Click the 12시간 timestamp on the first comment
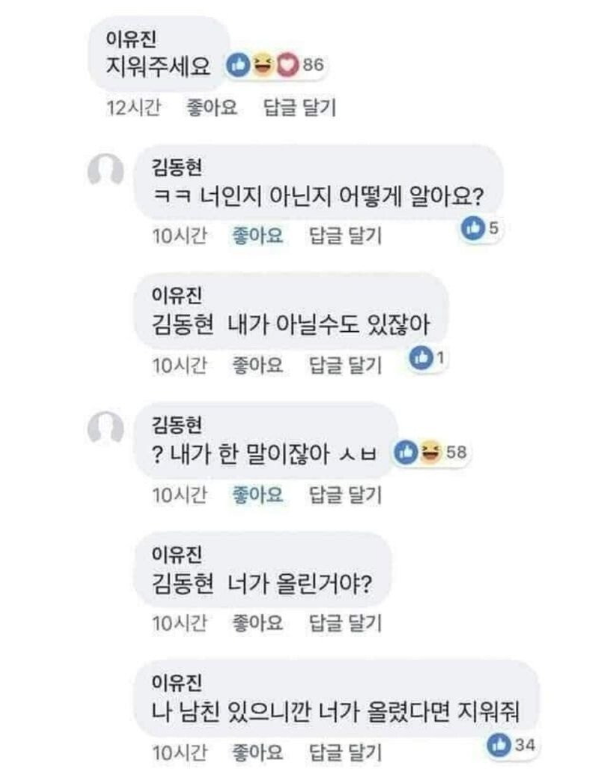This screenshot has height=778, width=608. pyautogui.click(x=131, y=108)
